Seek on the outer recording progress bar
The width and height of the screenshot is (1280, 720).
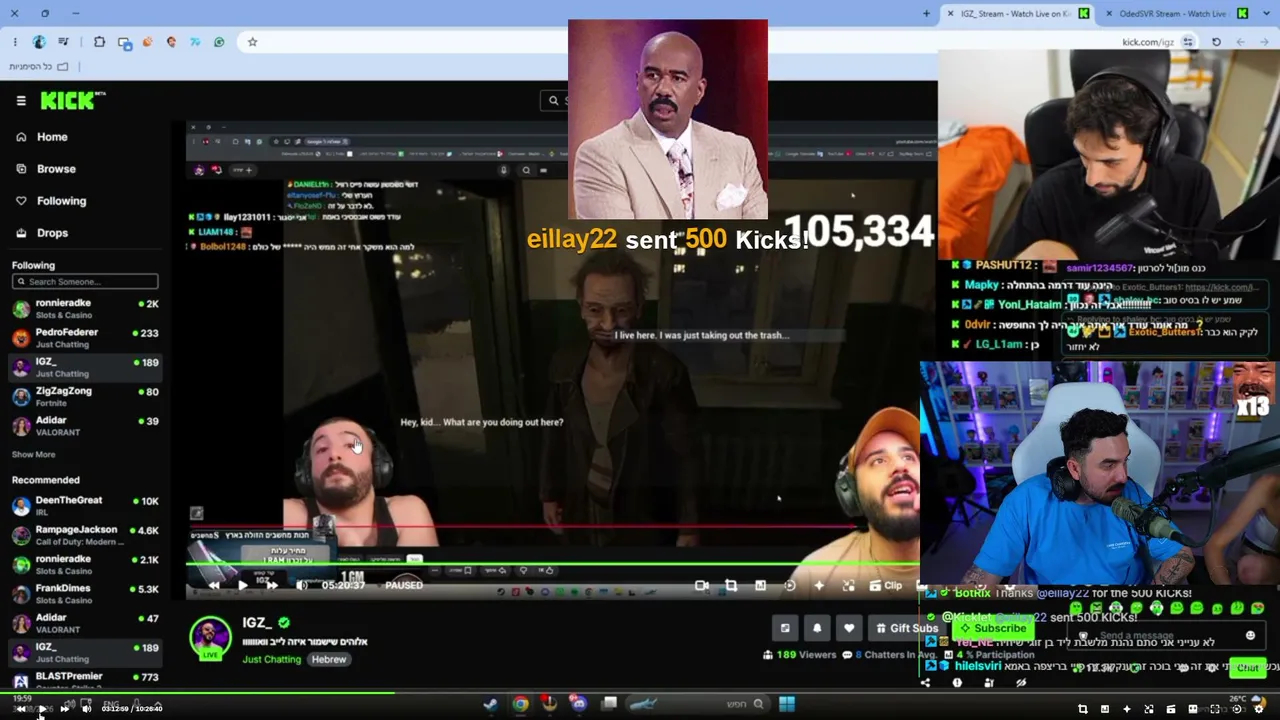(x=640, y=693)
